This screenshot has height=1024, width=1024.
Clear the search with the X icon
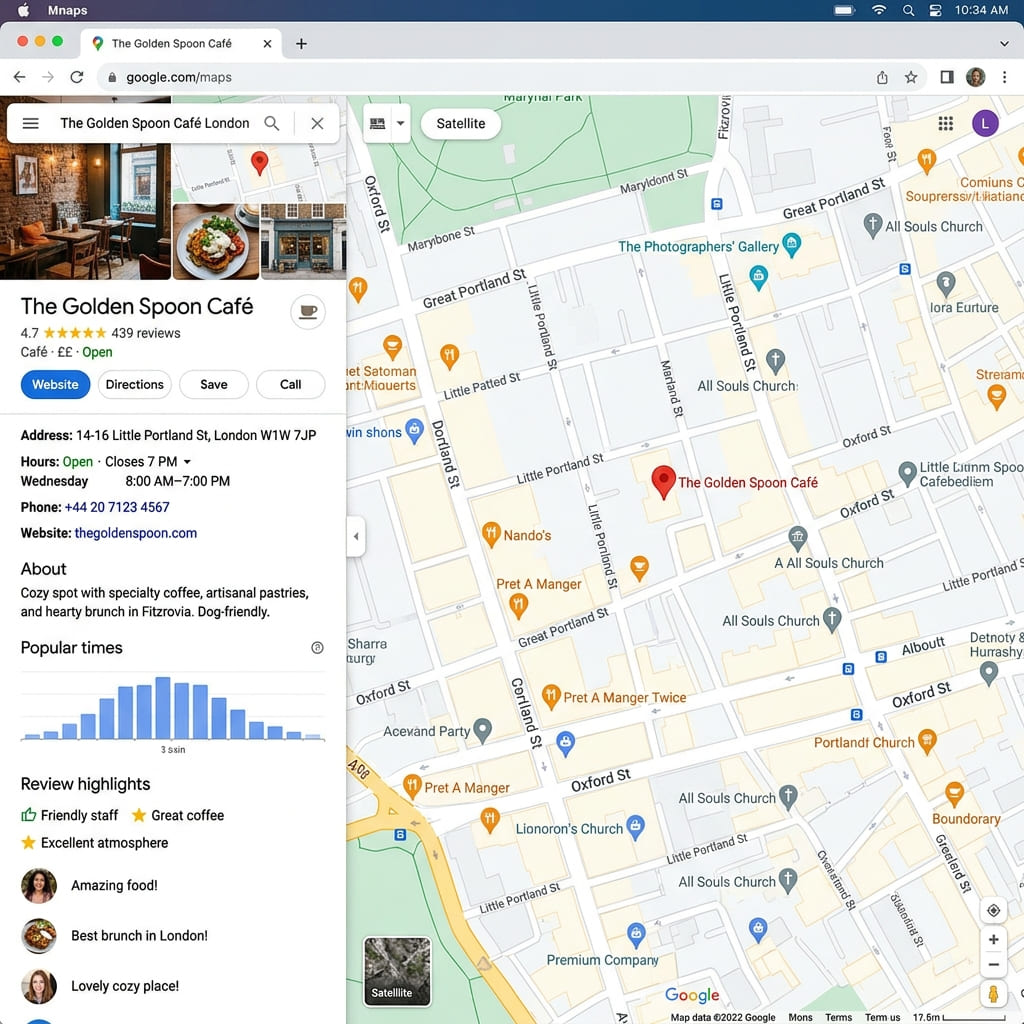(317, 123)
